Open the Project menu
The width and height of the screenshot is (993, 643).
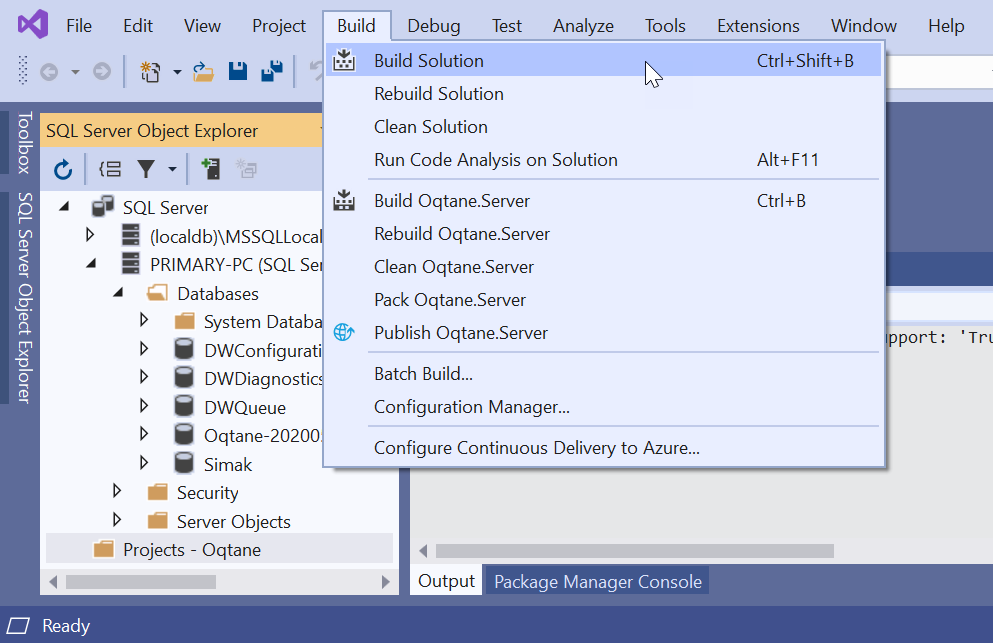point(279,26)
